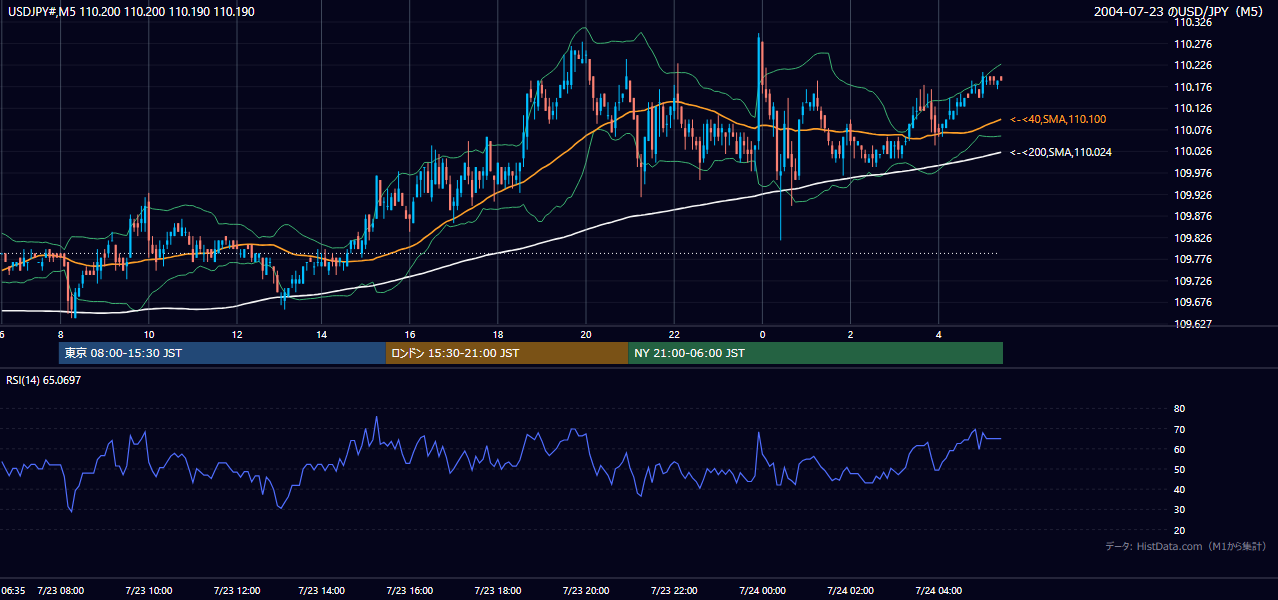Click the 110.176 price axis label
This screenshot has width=1278, height=600.
(1193, 87)
